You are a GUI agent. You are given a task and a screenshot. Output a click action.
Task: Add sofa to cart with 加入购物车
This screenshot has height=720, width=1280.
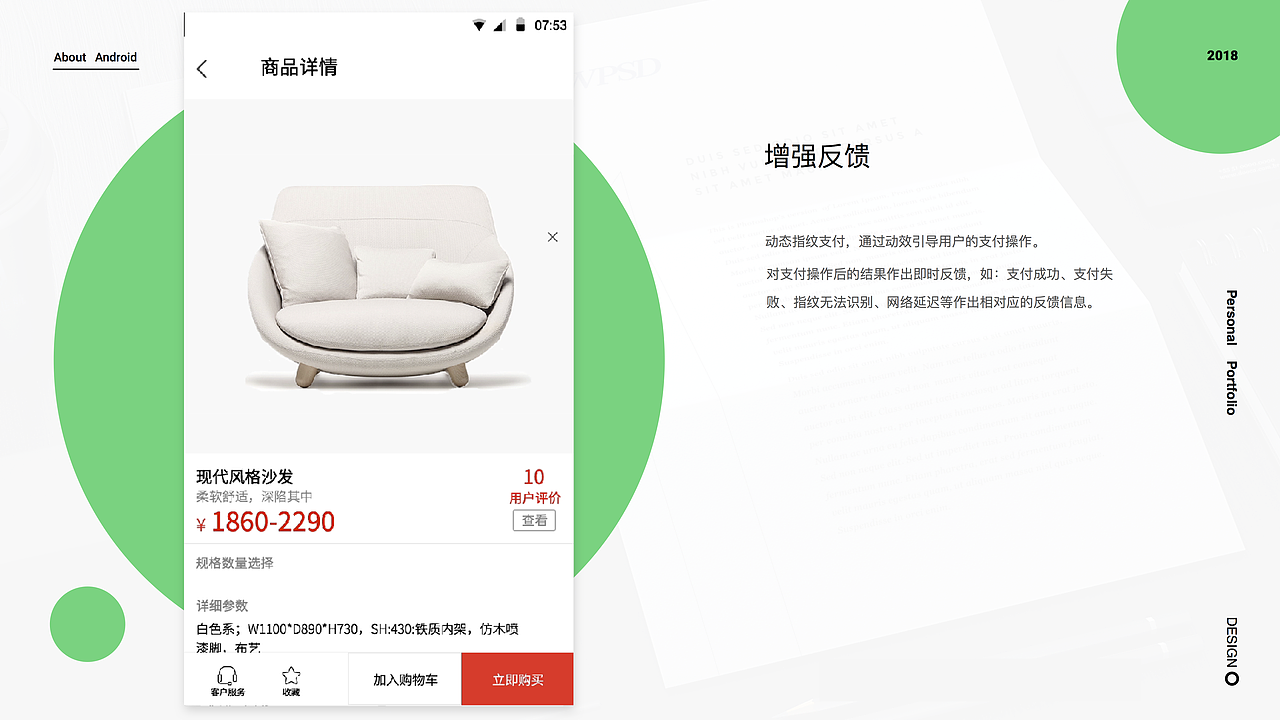pos(405,680)
